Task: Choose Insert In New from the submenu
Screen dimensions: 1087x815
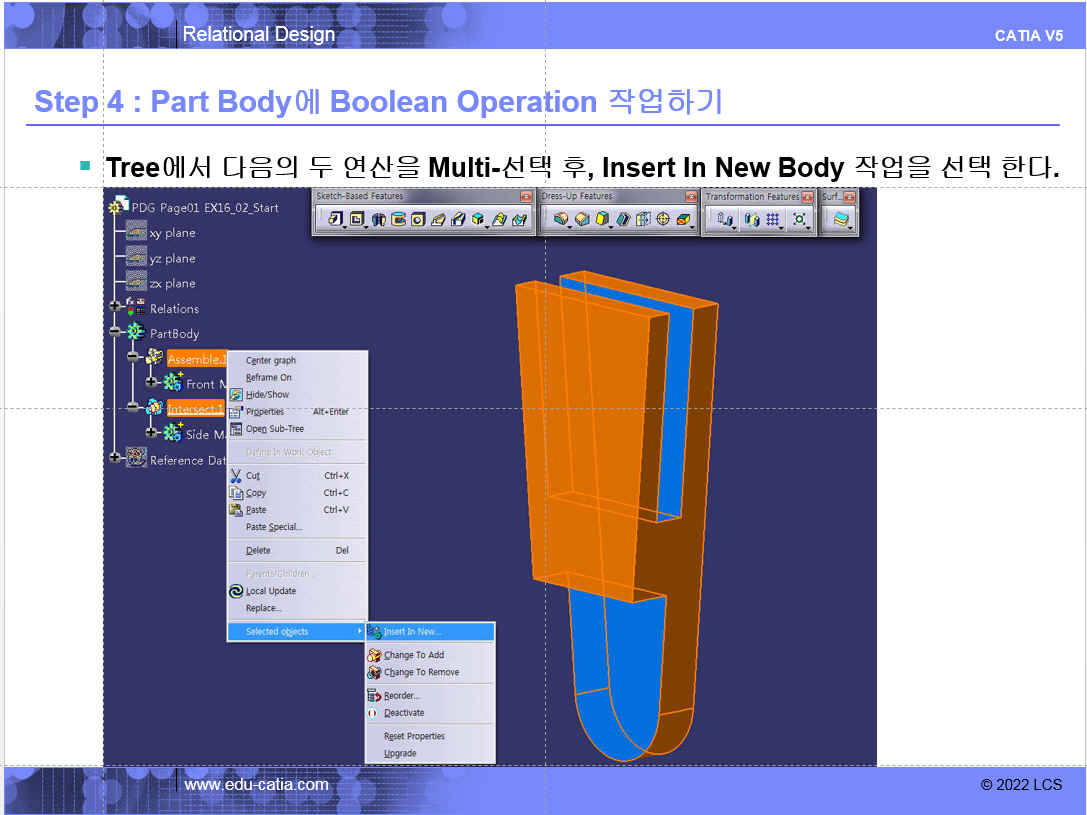Action: coord(412,632)
